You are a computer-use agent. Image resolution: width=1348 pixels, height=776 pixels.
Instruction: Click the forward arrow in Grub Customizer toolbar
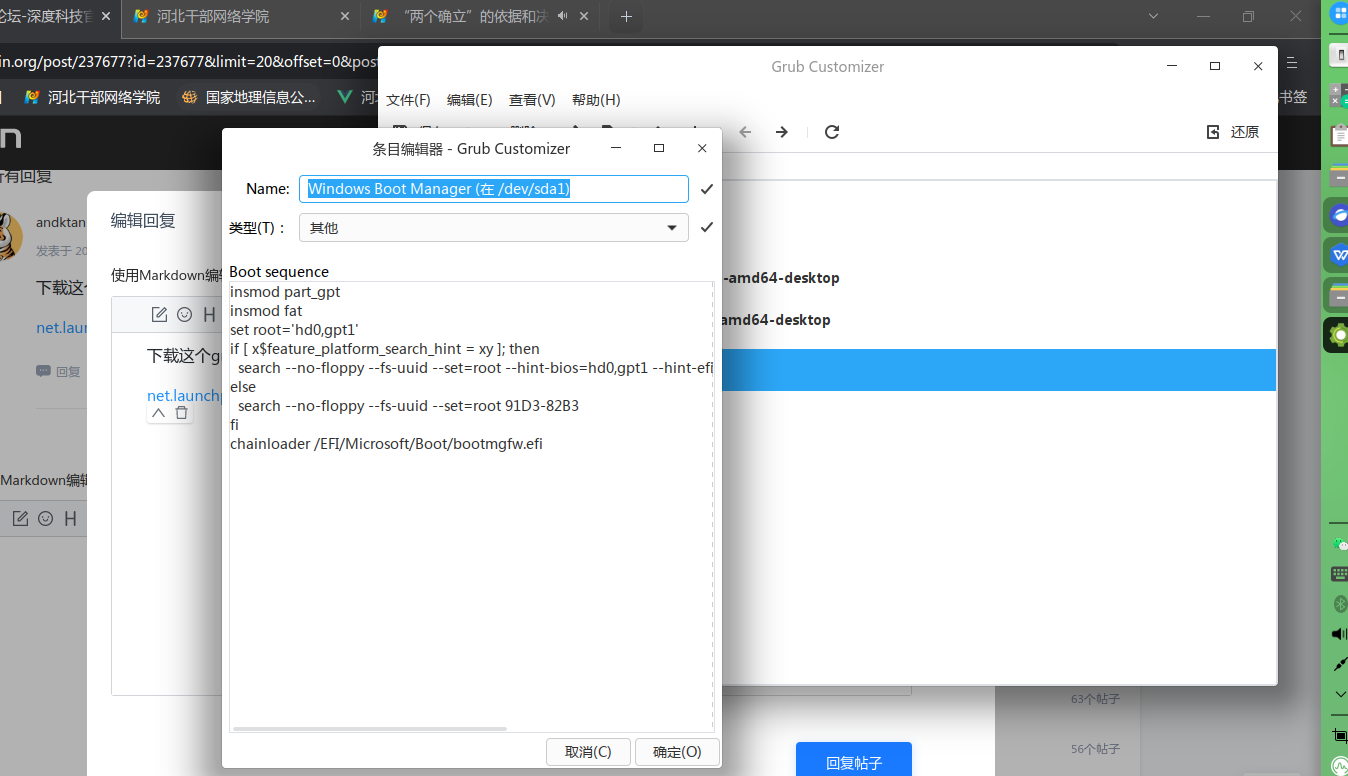tap(782, 132)
